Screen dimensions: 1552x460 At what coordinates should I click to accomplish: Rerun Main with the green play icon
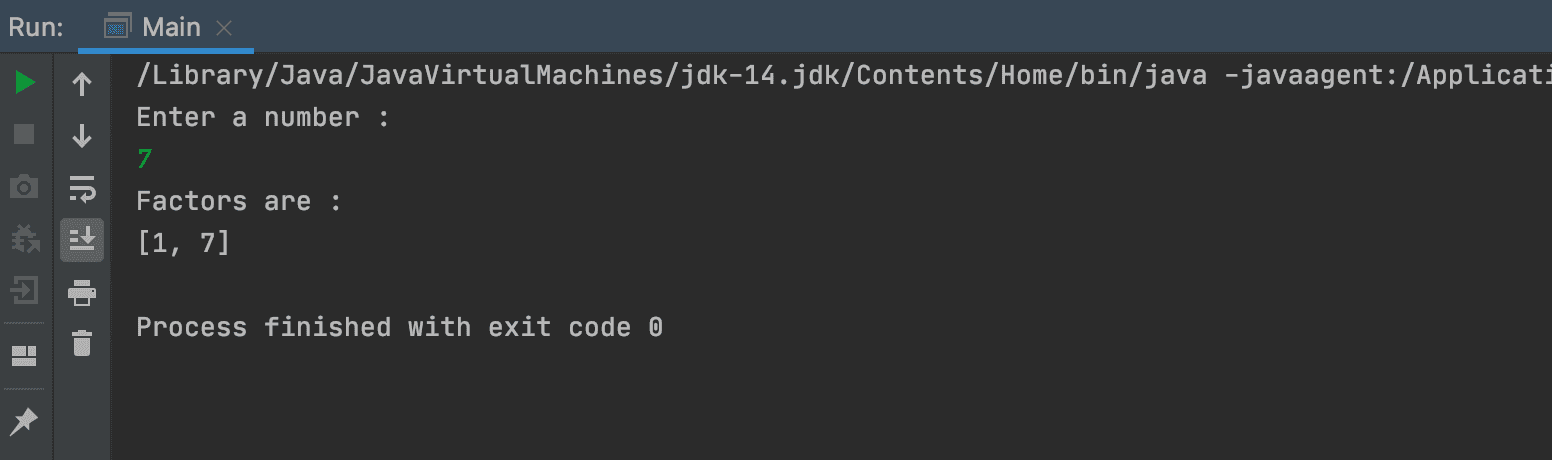(25, 83)
